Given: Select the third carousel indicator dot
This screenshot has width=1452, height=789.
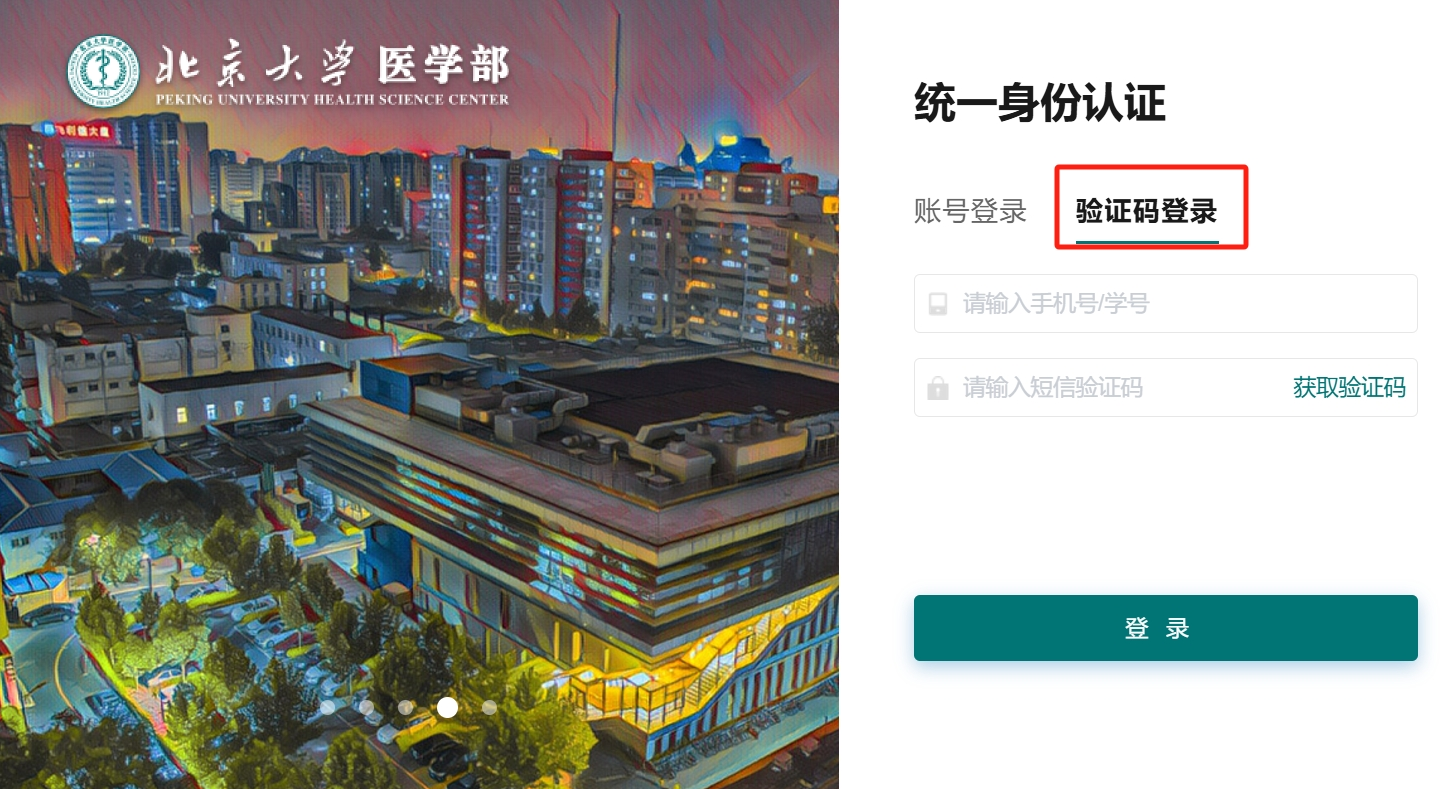Looking at the screenshot, I should [405, 707].
